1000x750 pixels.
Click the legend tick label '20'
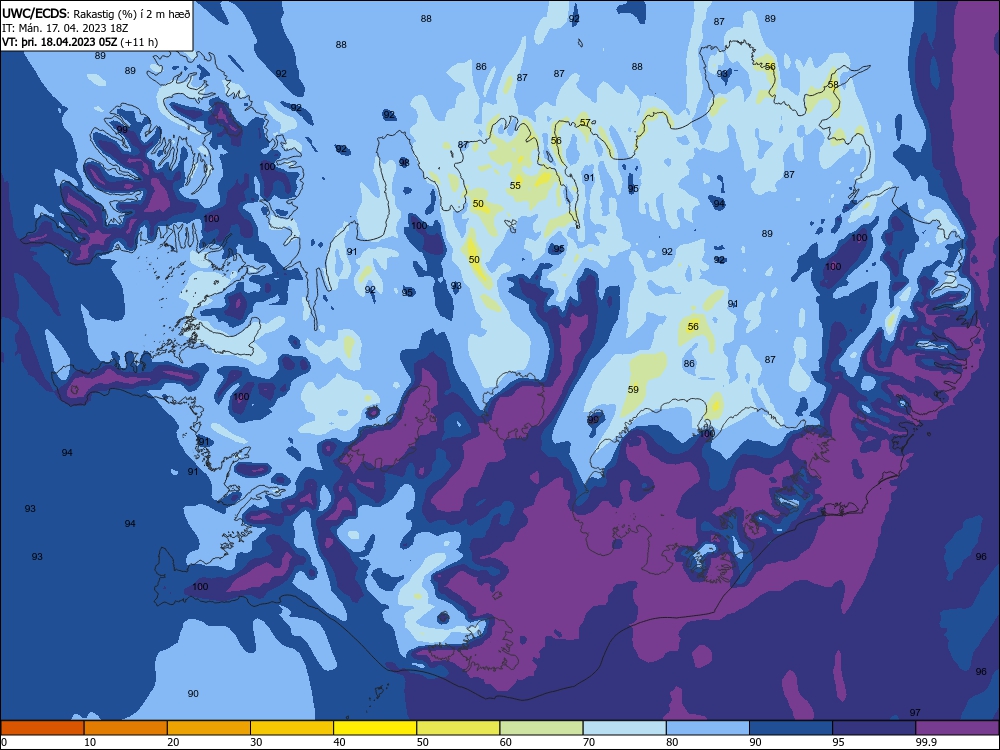point(173,742)
